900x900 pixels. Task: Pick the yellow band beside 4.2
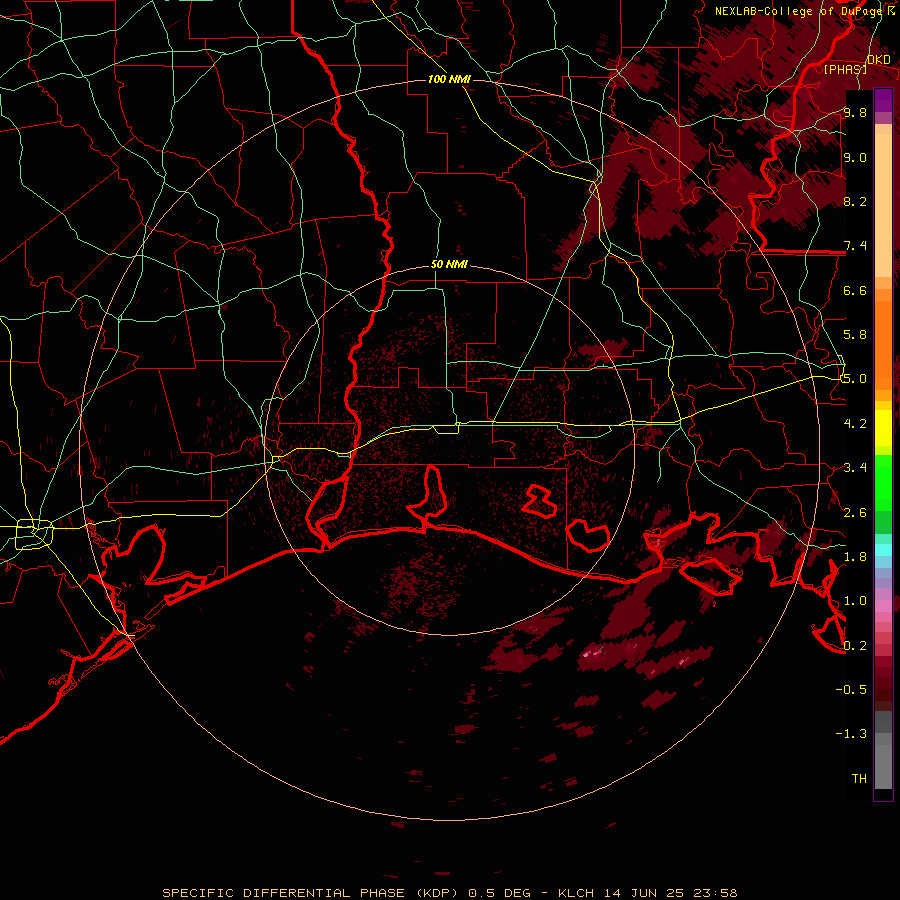click(883, 428)
